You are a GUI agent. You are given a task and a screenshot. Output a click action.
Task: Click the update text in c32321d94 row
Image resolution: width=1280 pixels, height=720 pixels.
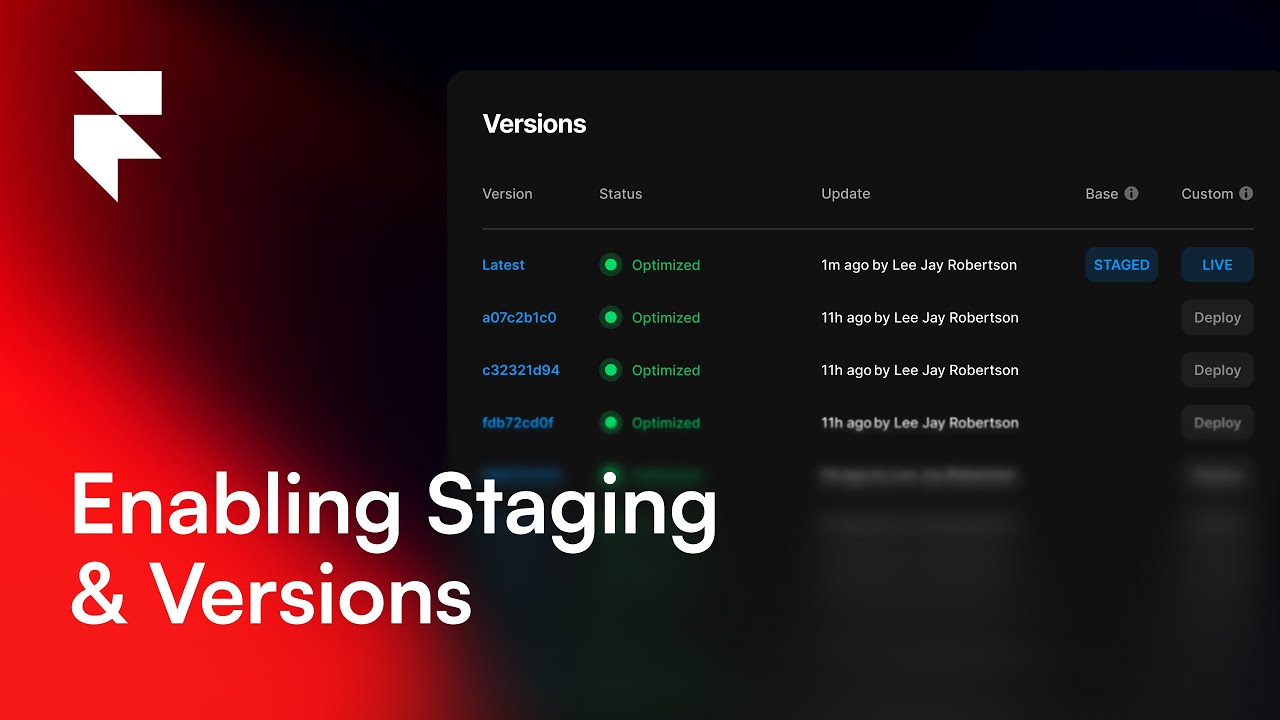coord(920,370)
